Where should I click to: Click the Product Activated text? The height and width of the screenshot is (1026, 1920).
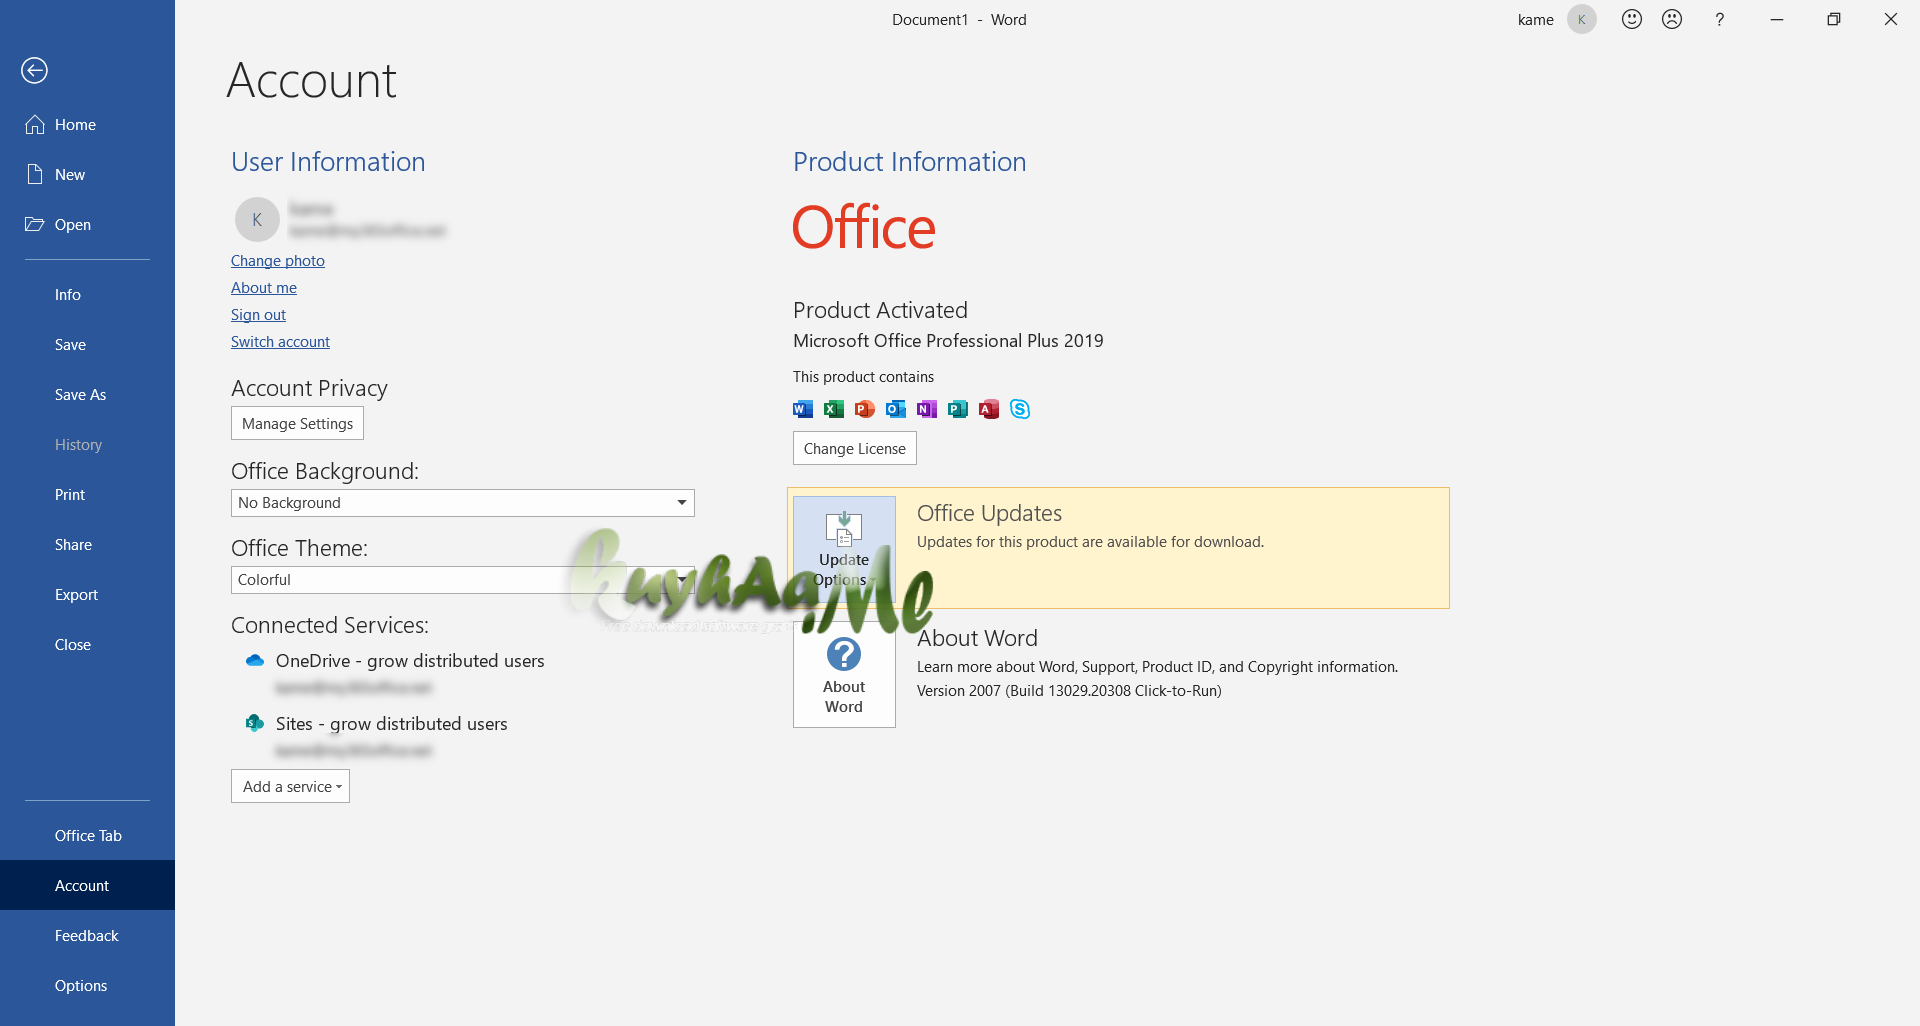[x=880, y=310]
